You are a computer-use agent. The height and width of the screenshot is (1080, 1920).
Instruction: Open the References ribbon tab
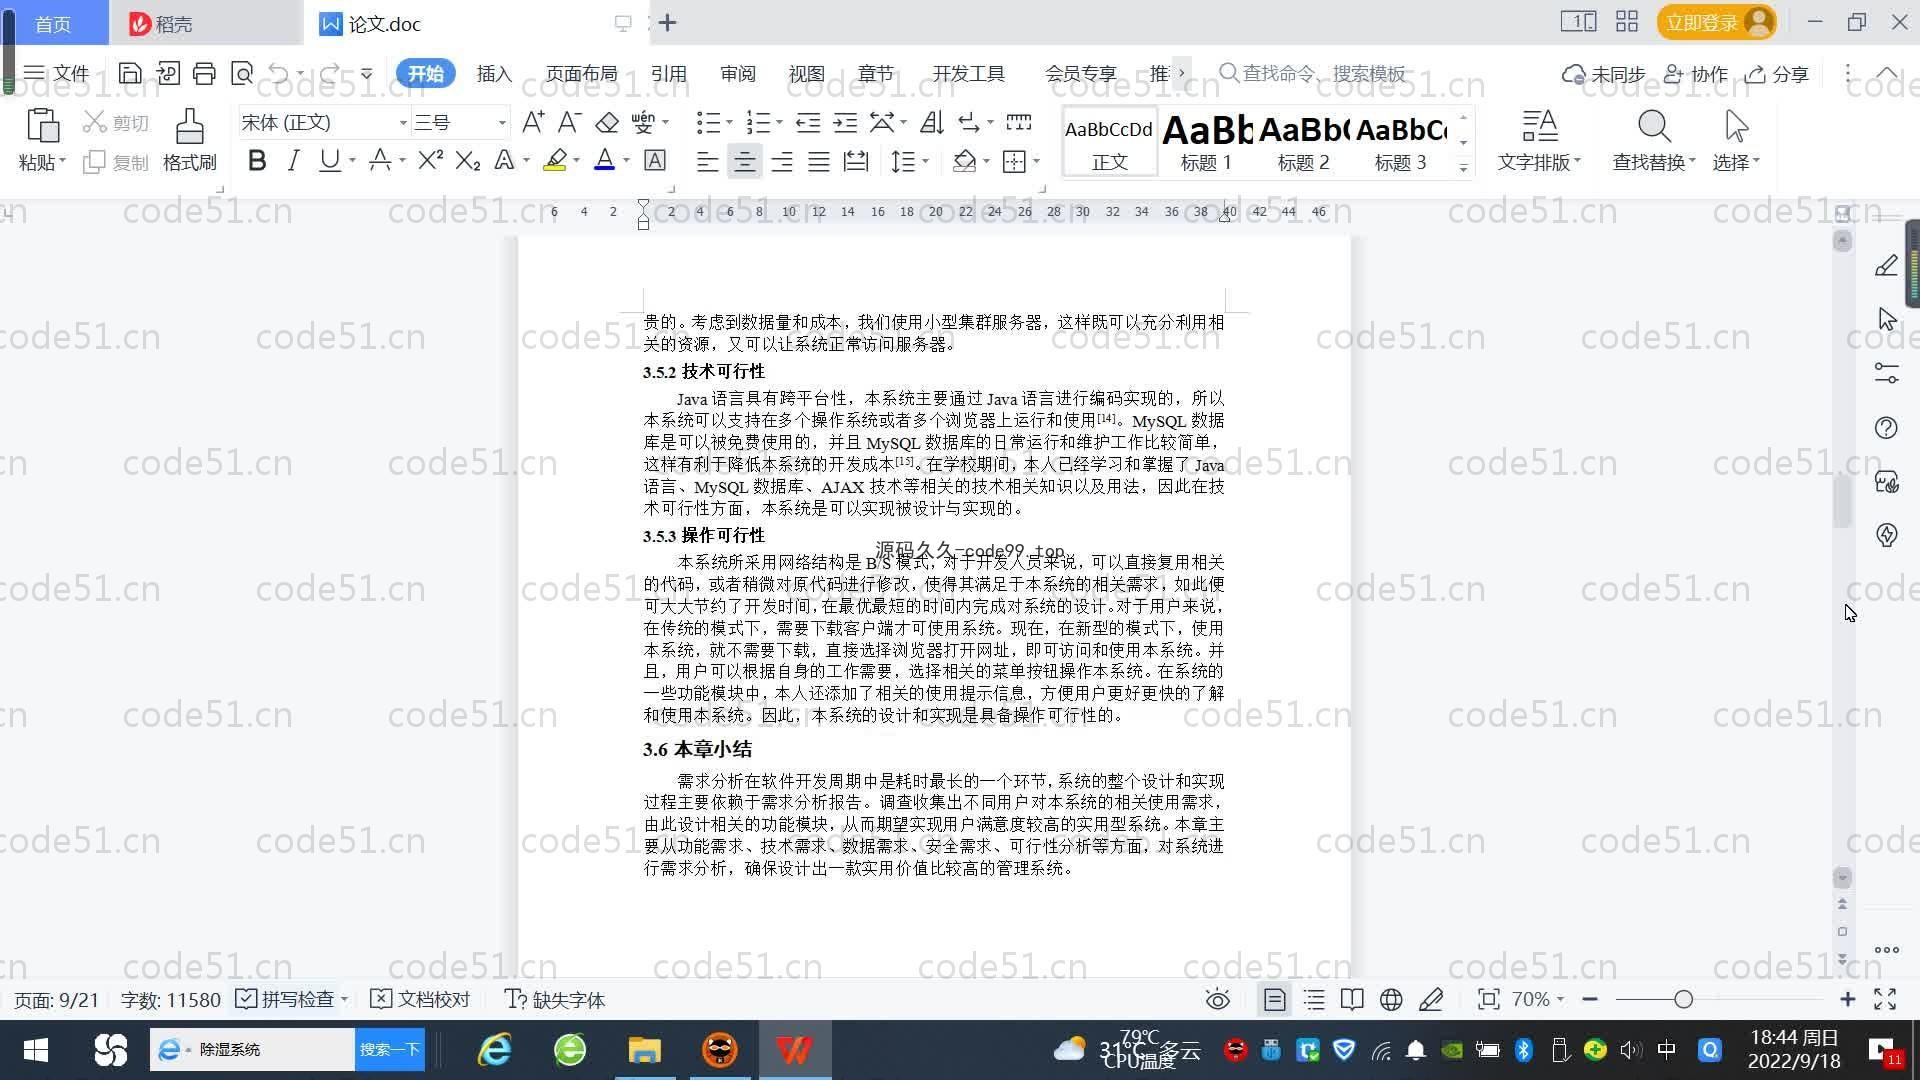(x=668, y=74)
